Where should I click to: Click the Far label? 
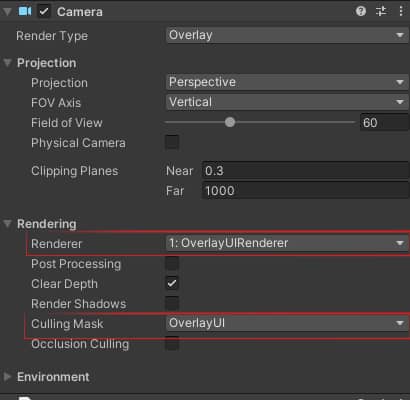click(175, 191)
